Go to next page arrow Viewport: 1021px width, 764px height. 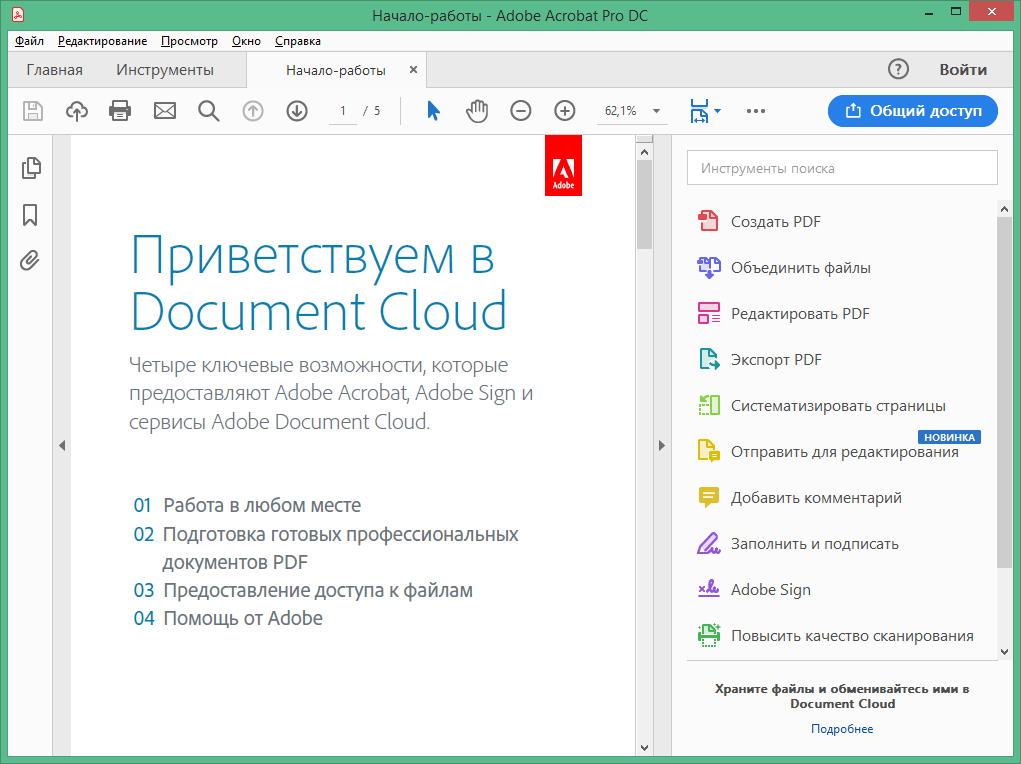[297, 111]
